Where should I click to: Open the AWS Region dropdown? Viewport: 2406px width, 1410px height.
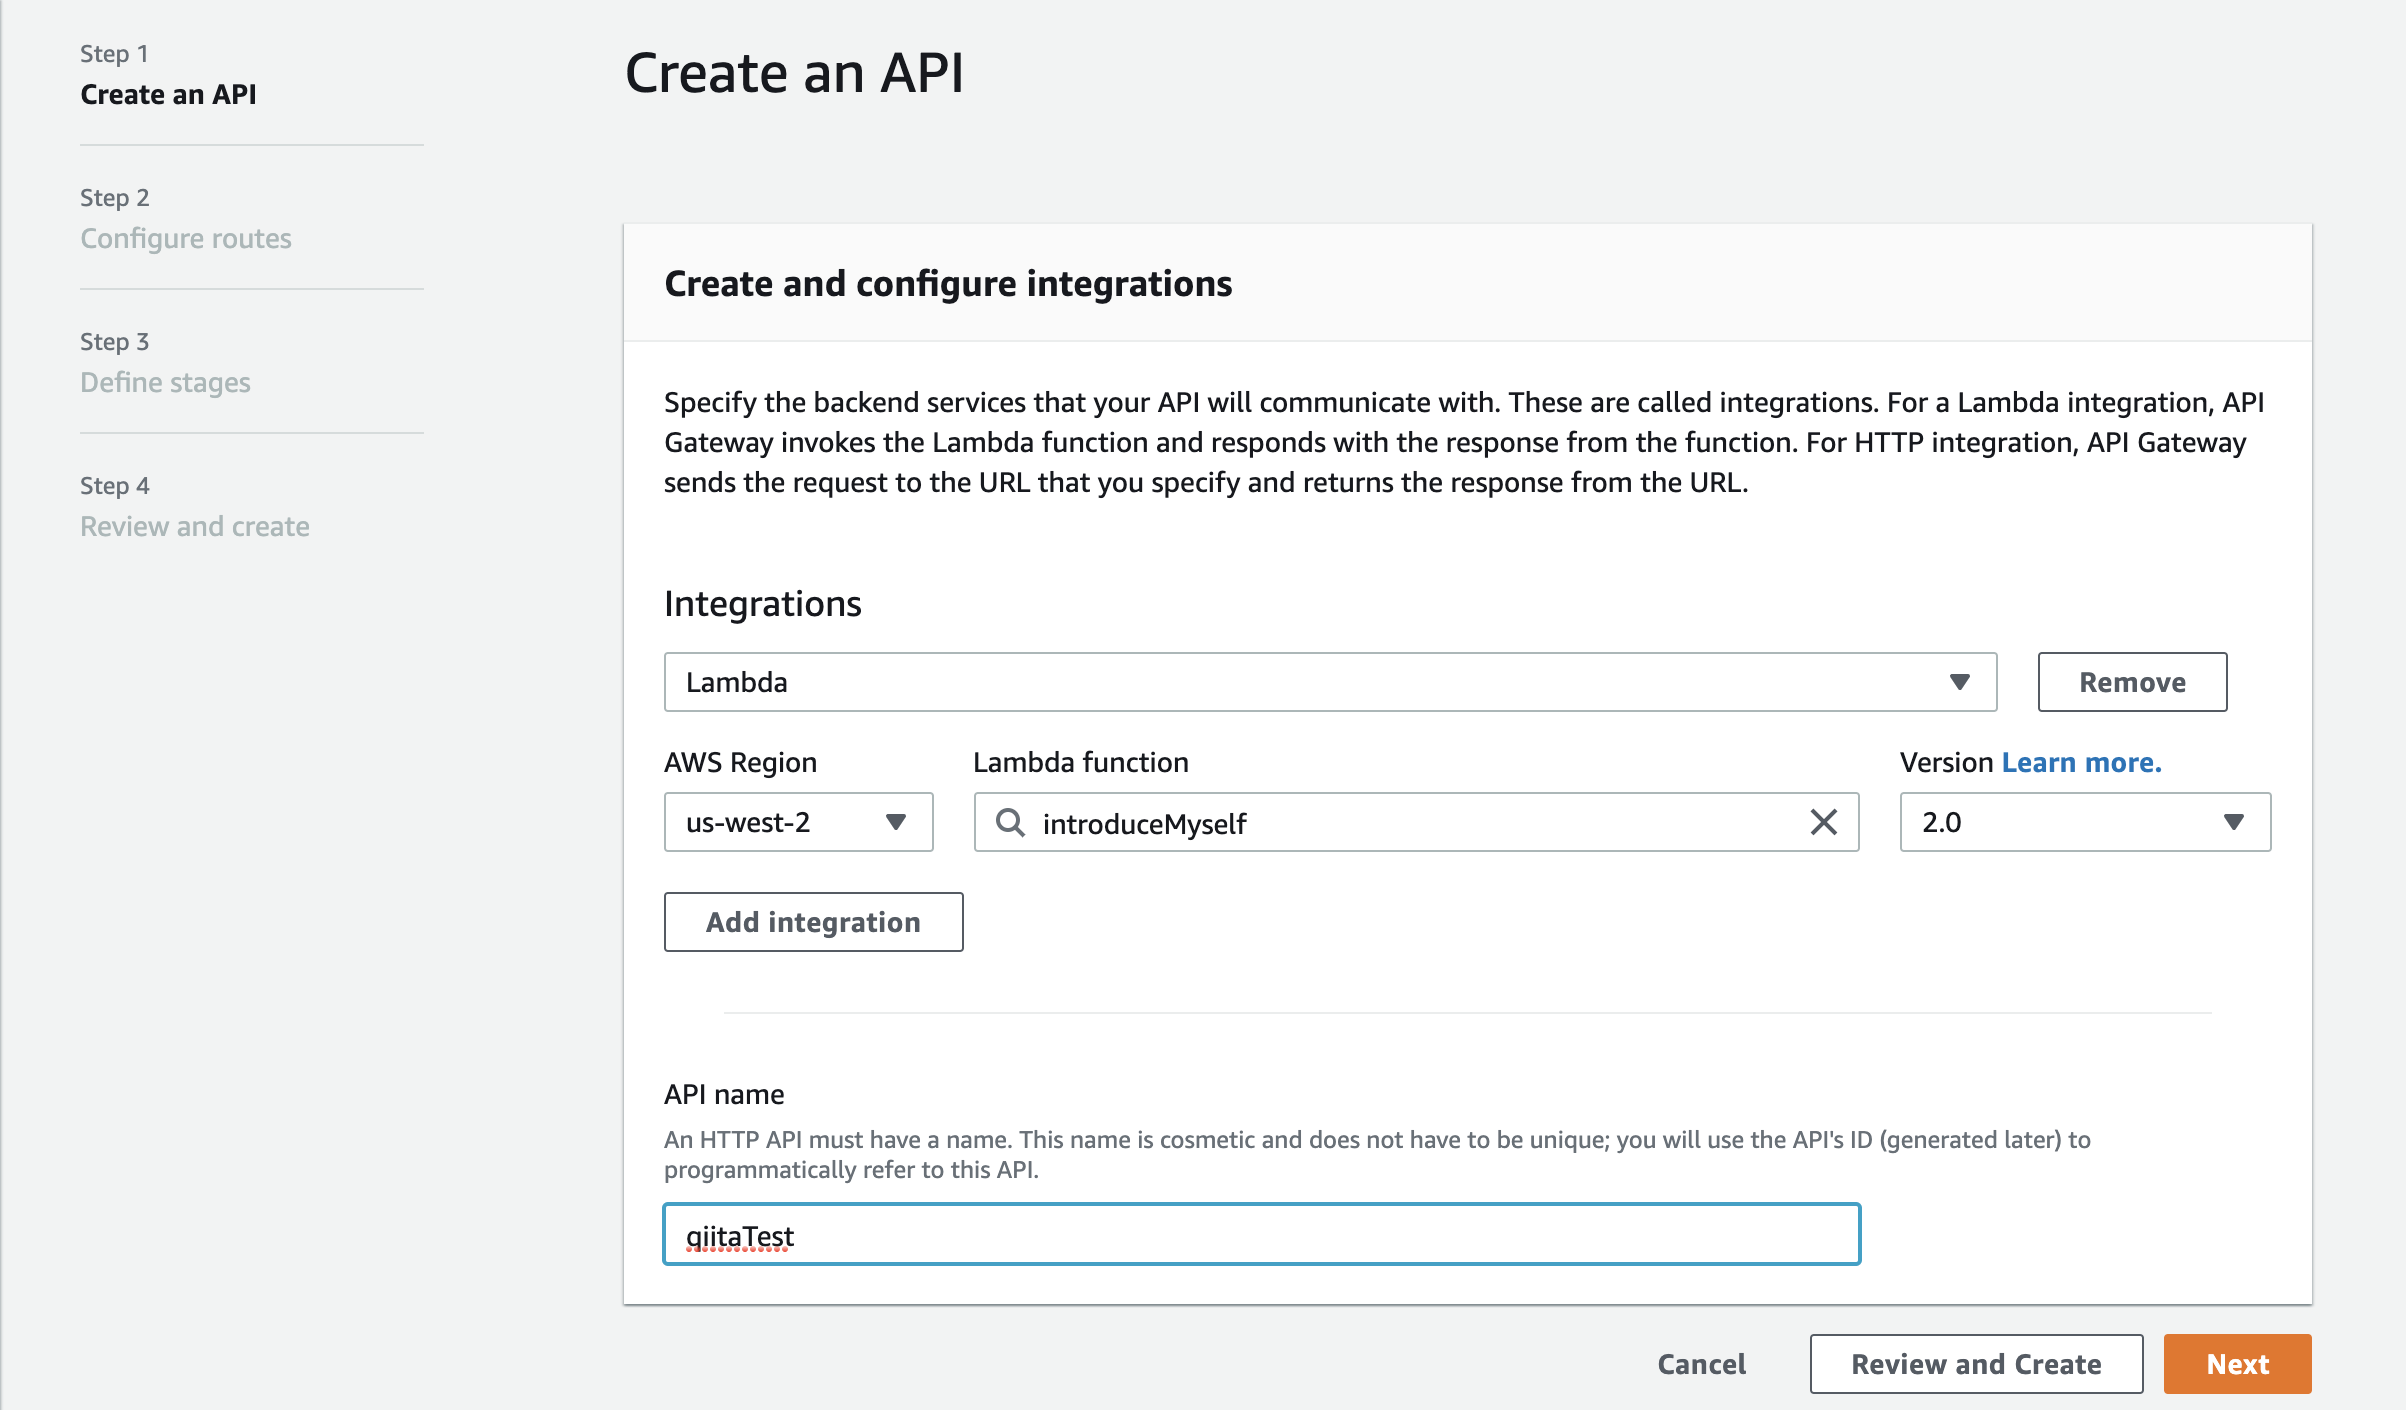coord(798,823)
